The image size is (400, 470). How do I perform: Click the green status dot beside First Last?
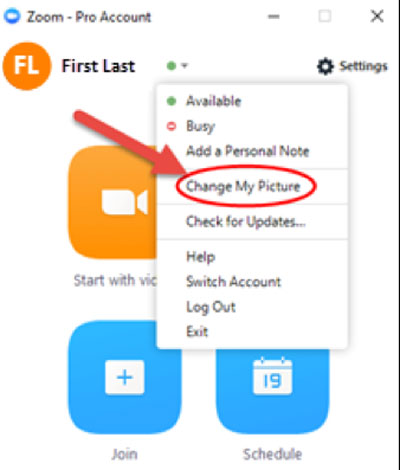[x=171, y=66]
